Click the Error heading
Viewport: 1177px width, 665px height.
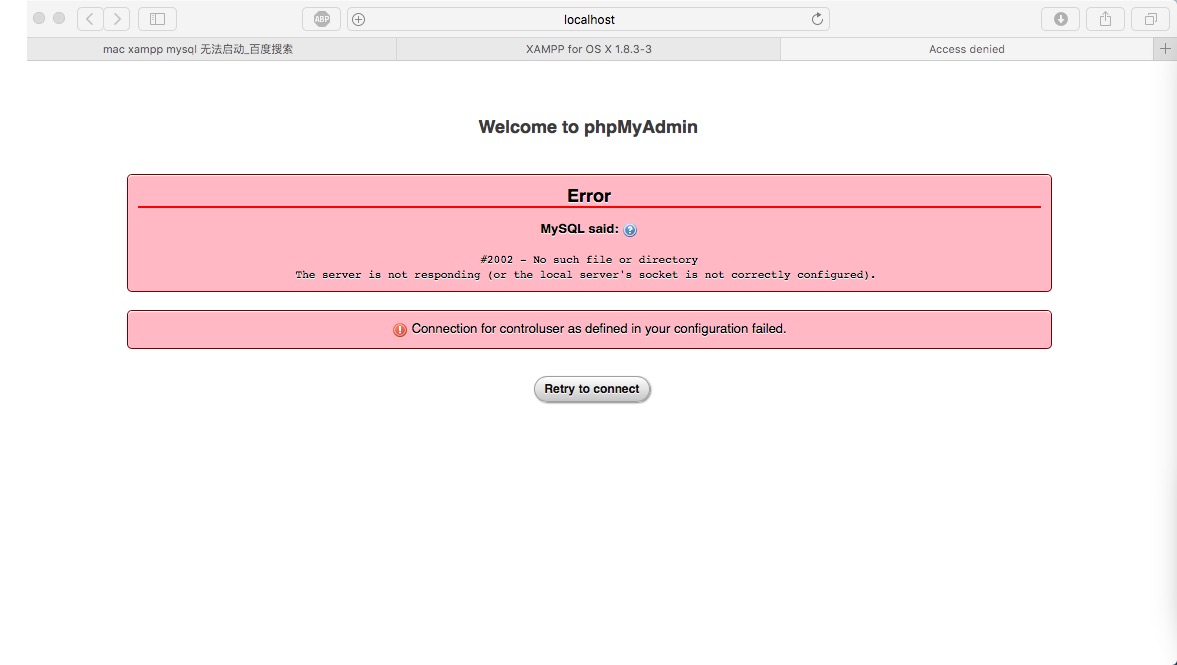[588, 196]
